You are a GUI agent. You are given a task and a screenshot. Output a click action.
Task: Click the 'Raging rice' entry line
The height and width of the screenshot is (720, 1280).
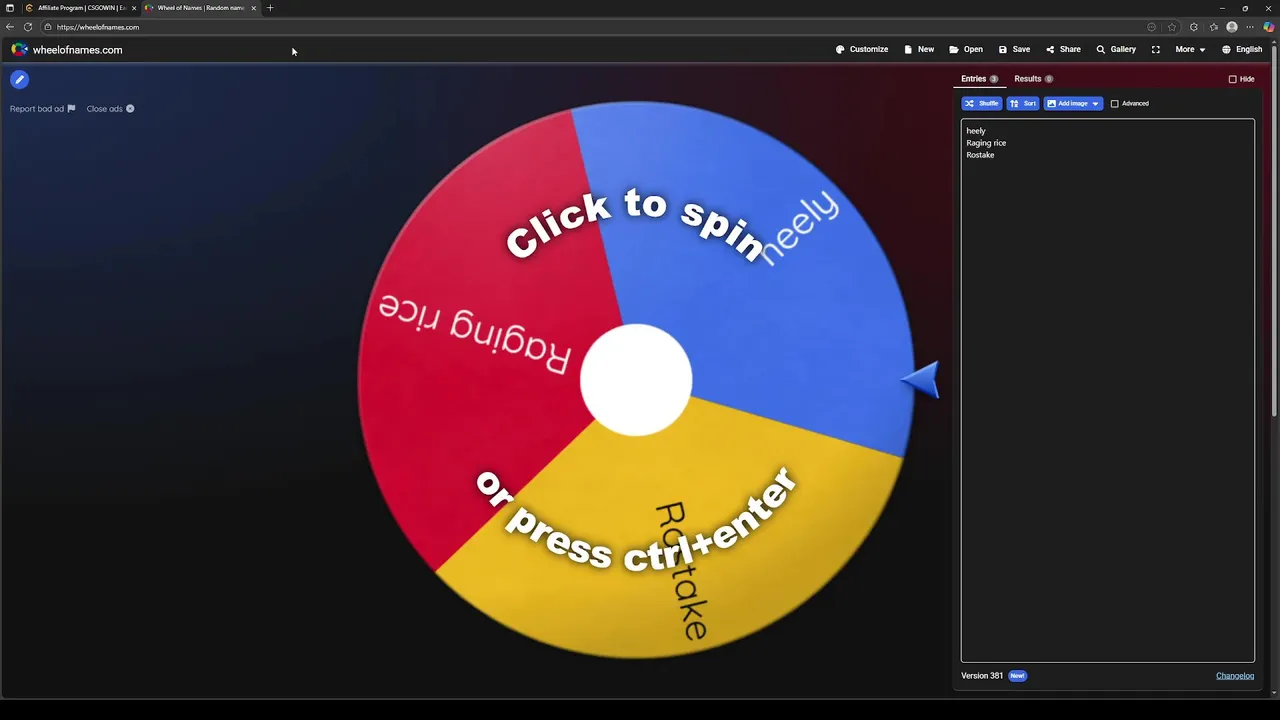(986, 143)
